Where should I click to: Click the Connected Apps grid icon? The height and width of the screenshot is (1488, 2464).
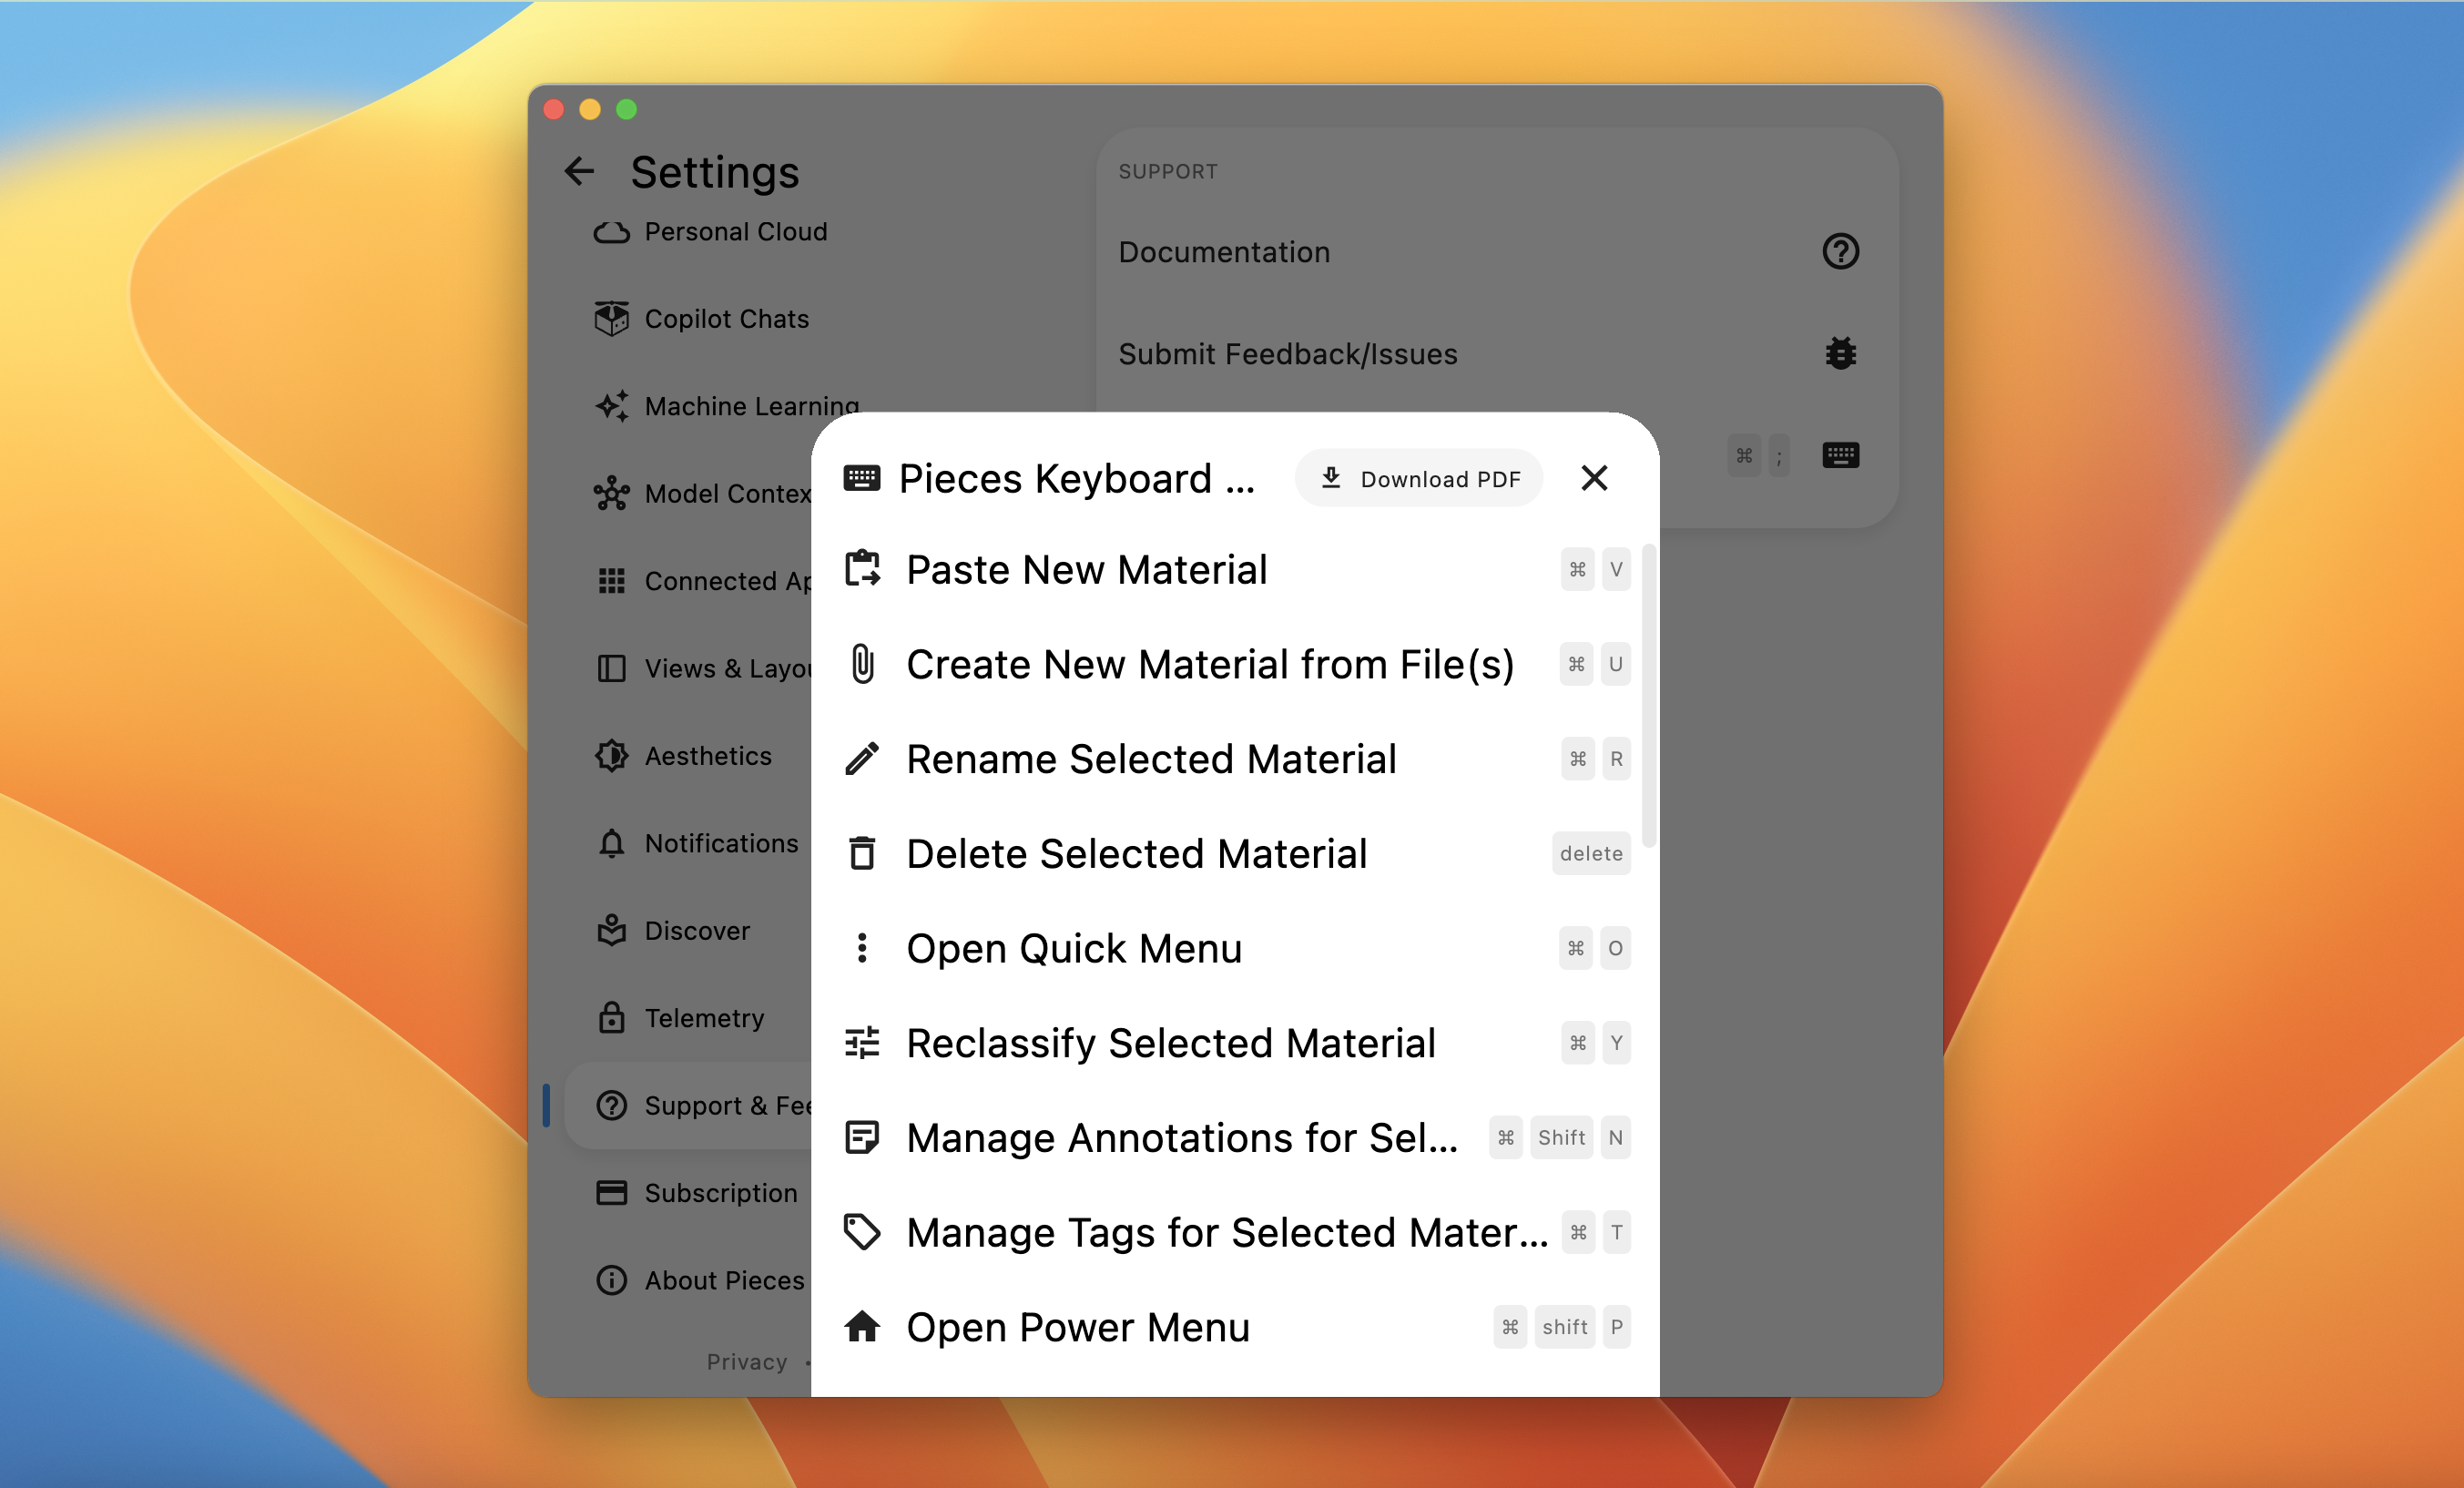[x=611, y=581]
